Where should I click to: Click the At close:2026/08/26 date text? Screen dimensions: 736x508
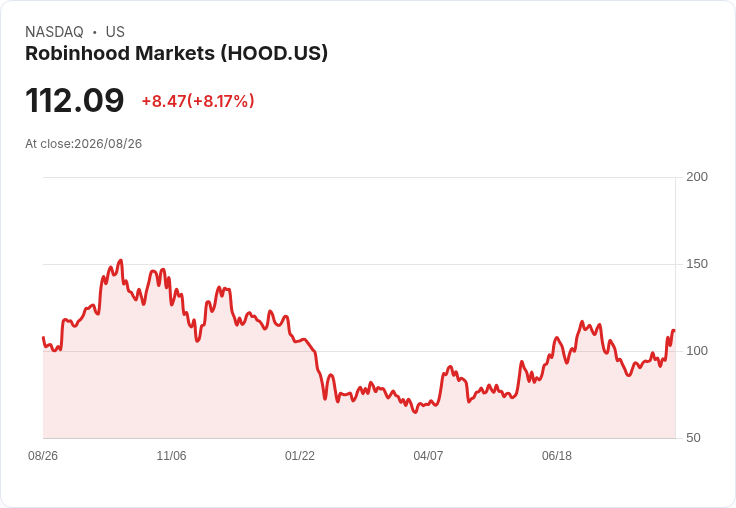[x=84, y=144]
